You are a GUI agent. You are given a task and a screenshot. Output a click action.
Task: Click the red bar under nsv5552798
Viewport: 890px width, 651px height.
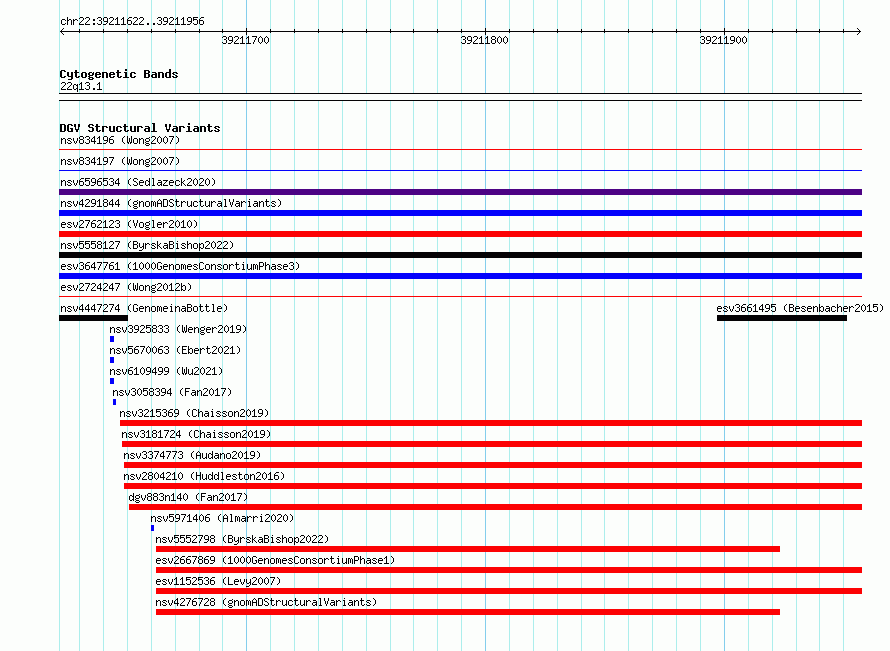point(468,549)
